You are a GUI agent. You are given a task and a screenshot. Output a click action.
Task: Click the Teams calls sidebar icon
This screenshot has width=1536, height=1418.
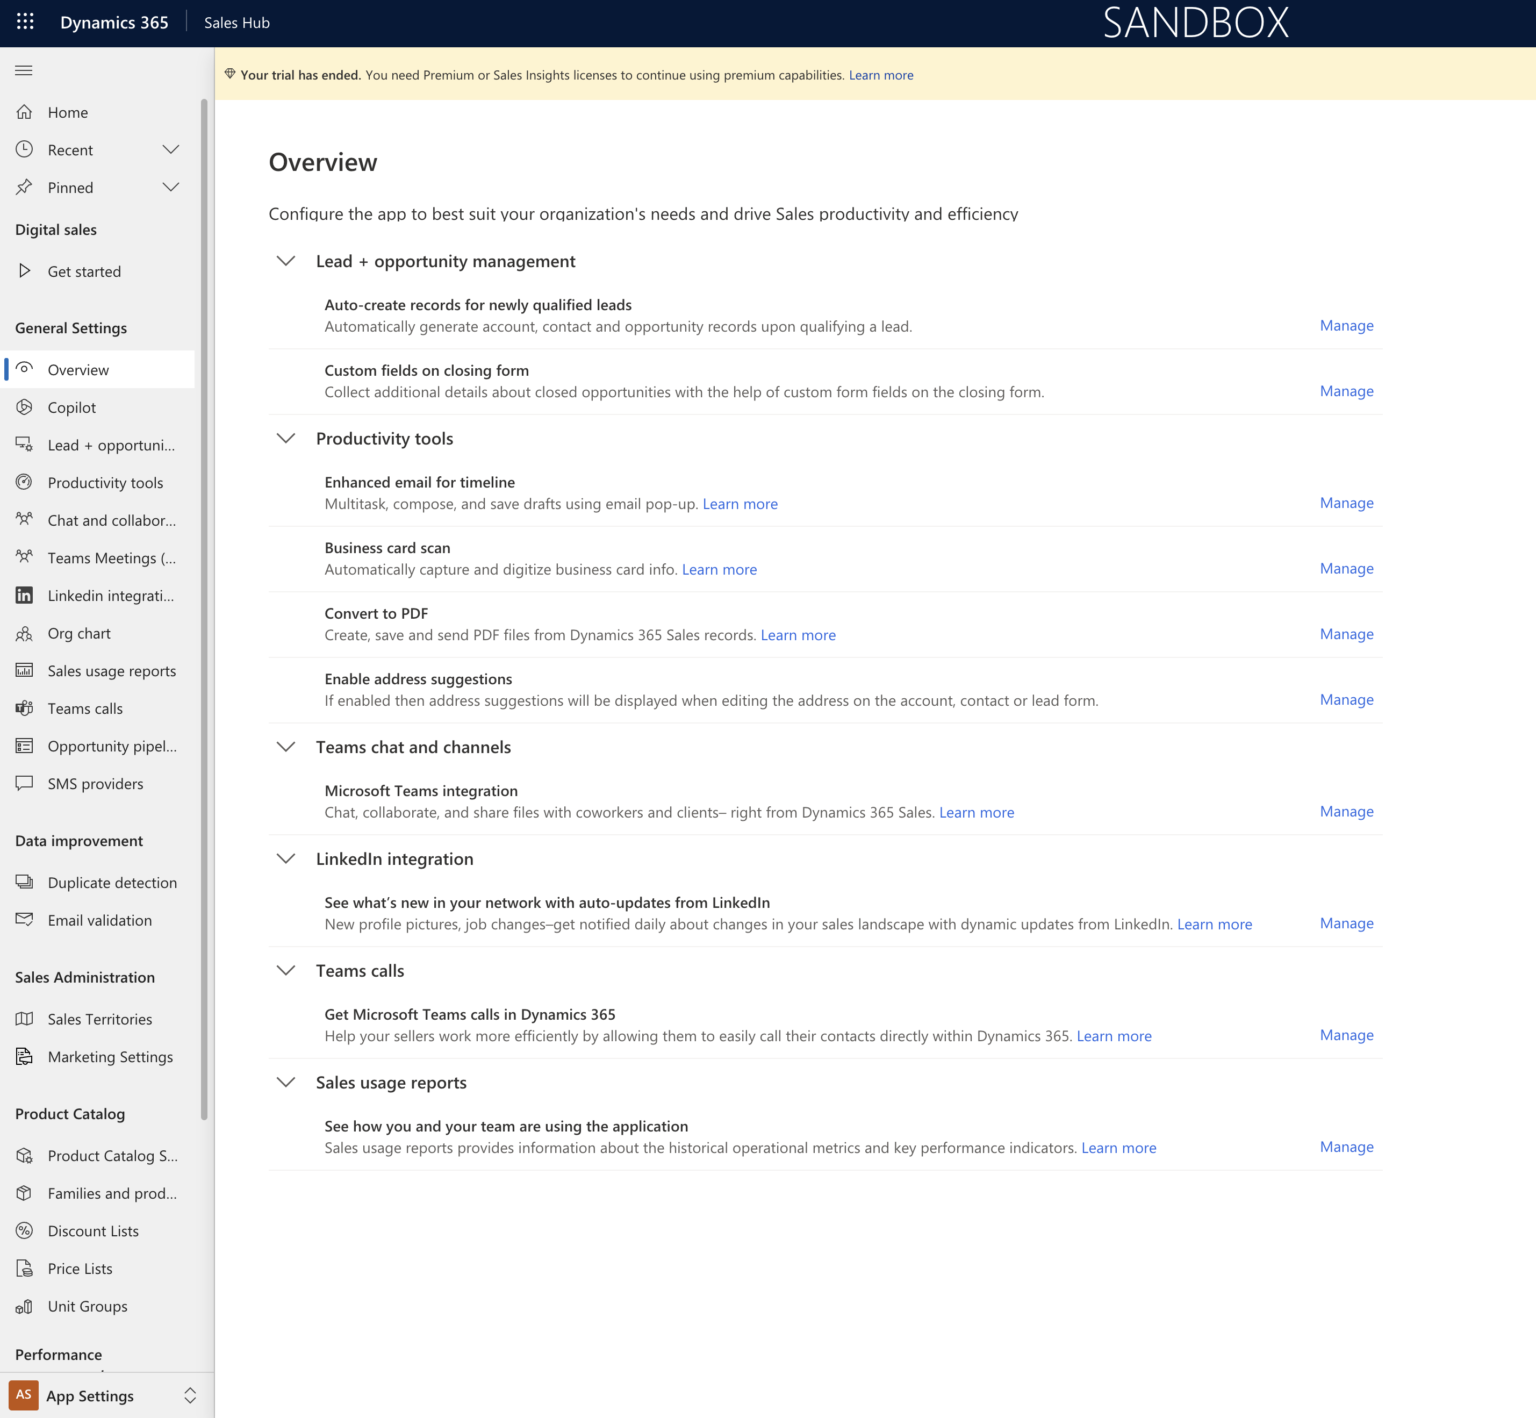(24, 708)
